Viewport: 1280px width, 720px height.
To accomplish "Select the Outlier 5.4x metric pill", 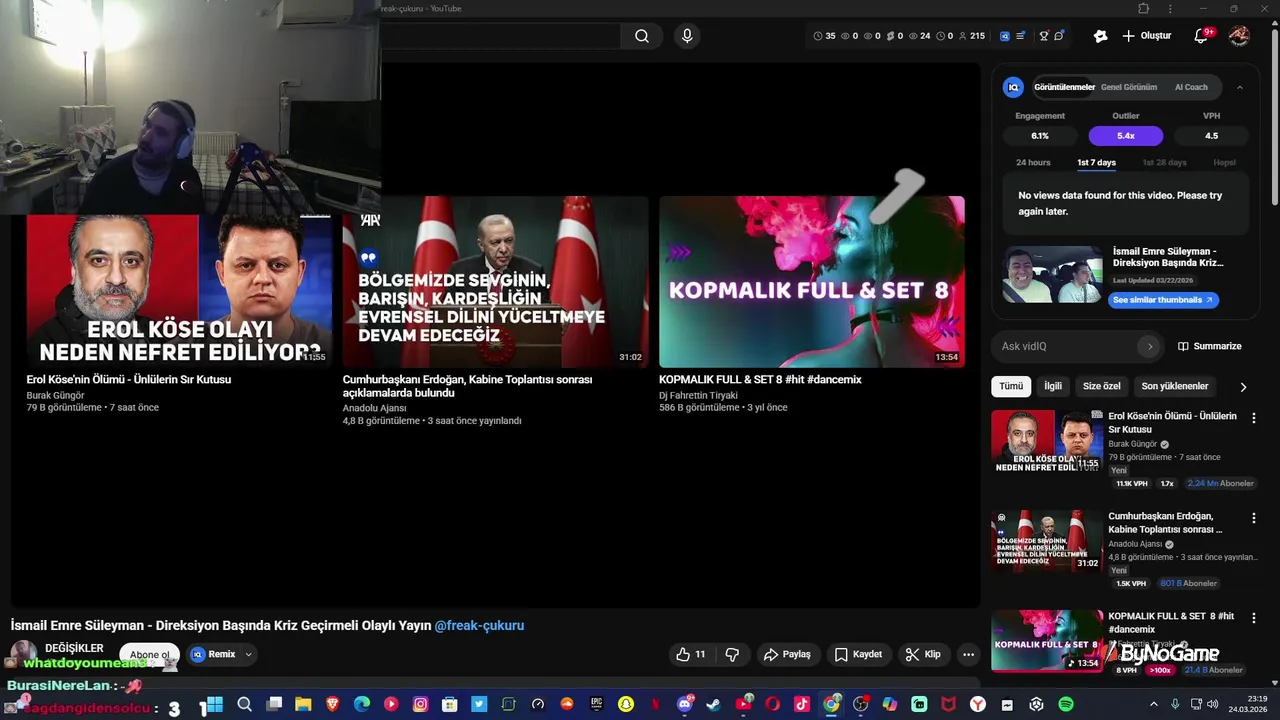I will click(1126, 136).
